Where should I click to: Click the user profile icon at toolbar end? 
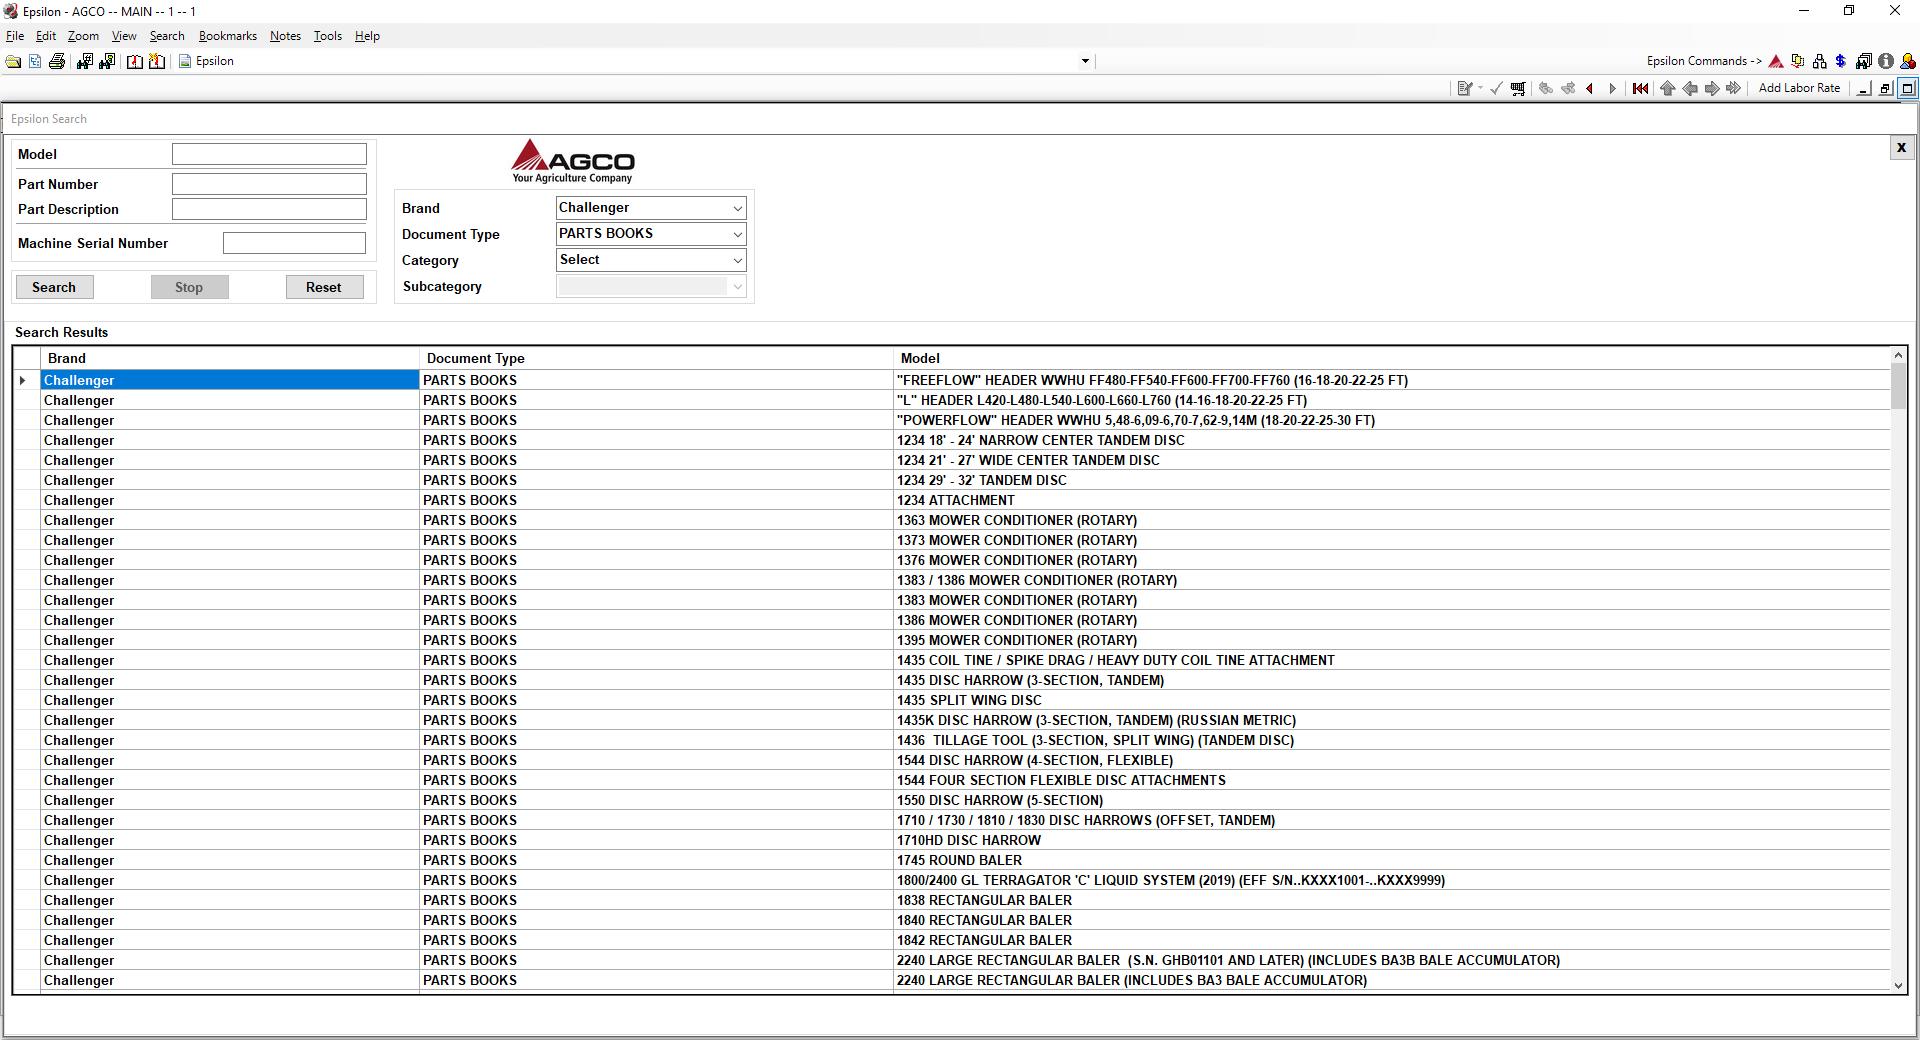[x=1908, y=62]
